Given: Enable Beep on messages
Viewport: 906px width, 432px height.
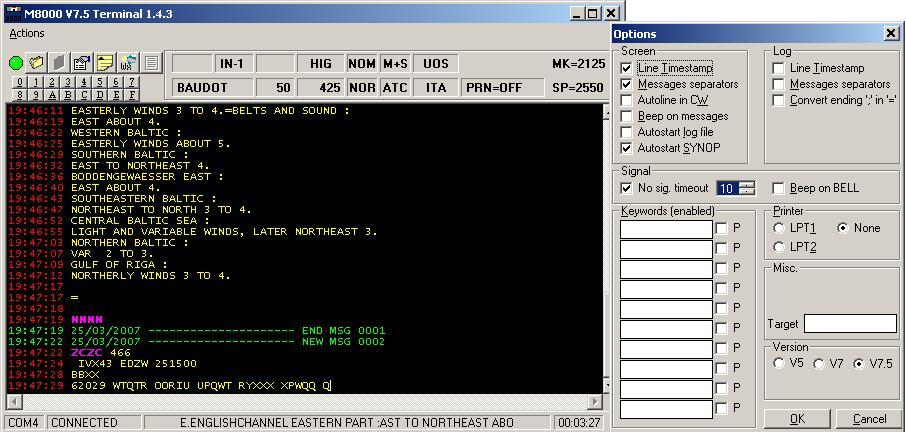Looking at the screenshot, I should pyautogui.click(x=626, y=116).
